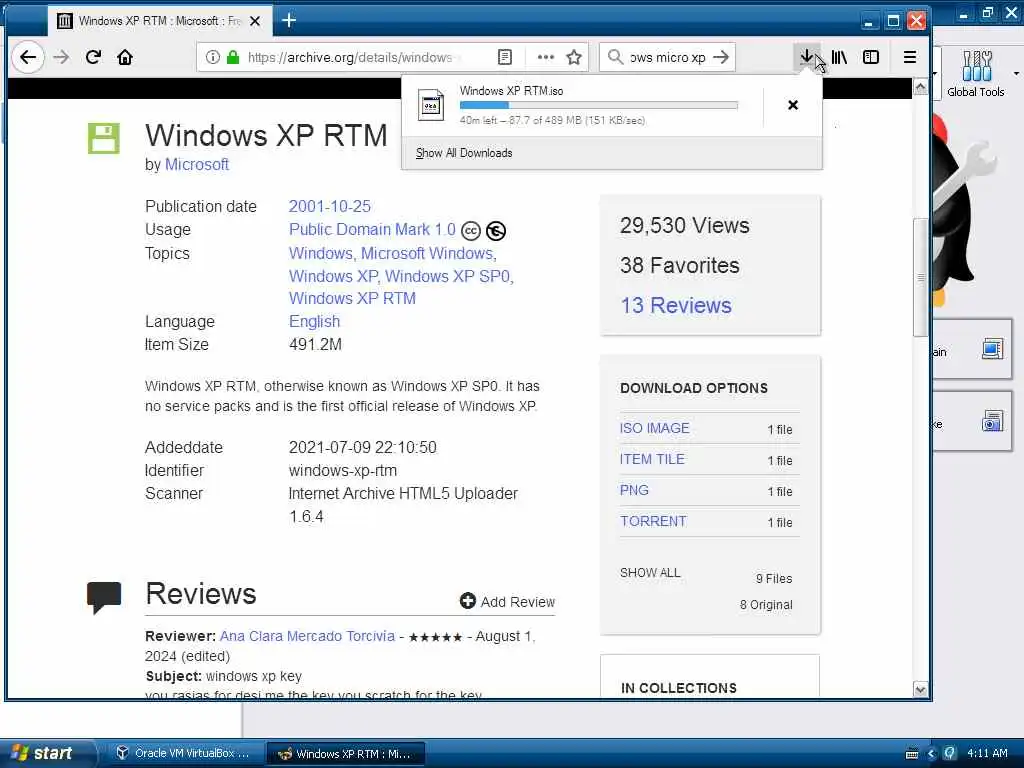Show sidebars using the sidebar icon

click(x=871, y=57)
